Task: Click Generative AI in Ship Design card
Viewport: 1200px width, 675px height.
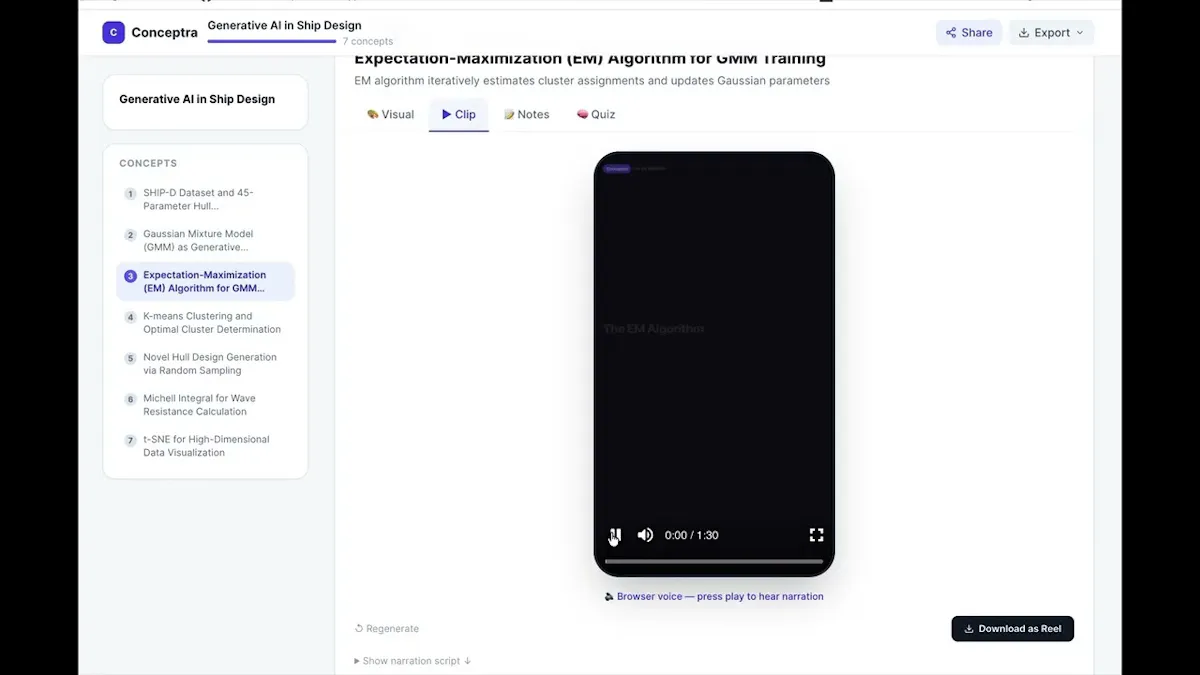Action: point(205,102)
